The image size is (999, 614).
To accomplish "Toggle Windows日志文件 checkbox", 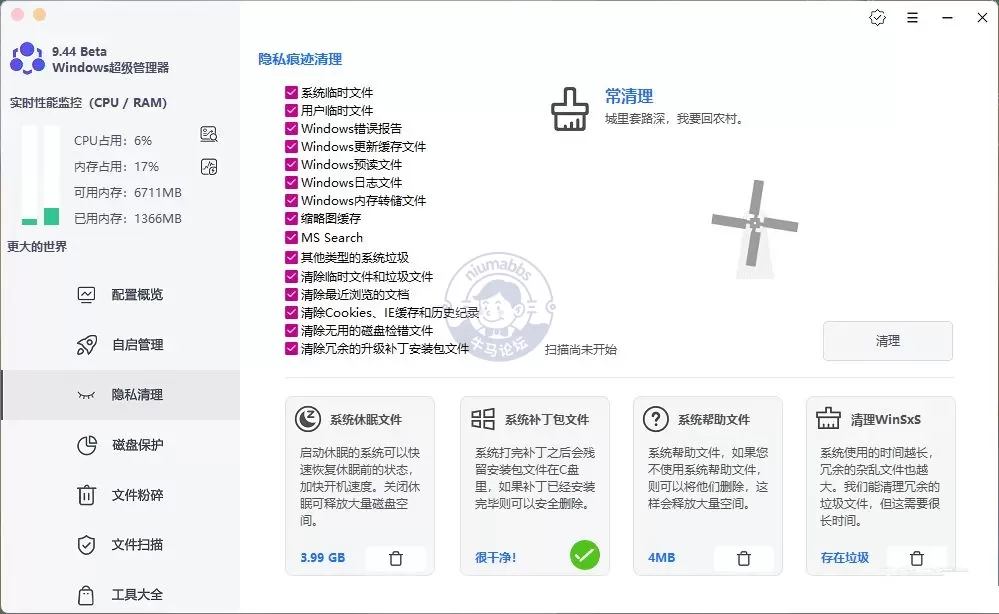I will coord(291,182).
